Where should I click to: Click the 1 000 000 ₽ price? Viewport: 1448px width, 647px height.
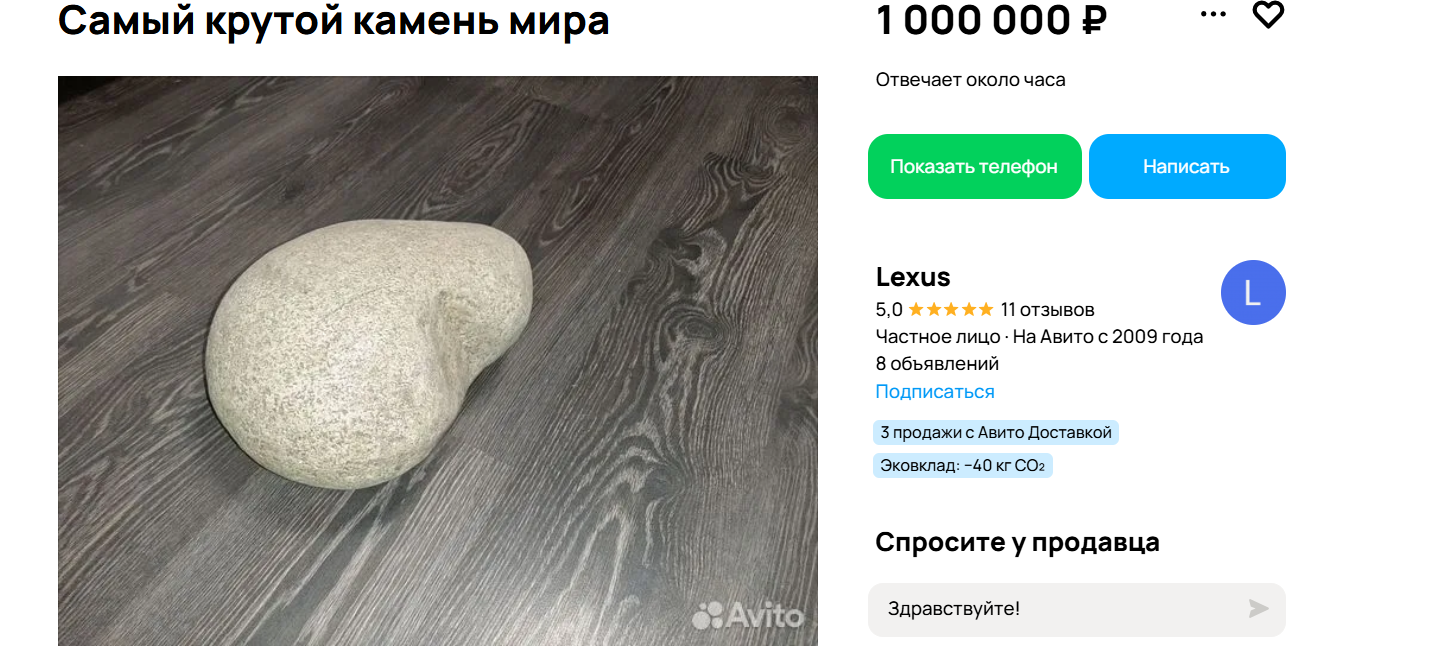coord(991,20)
